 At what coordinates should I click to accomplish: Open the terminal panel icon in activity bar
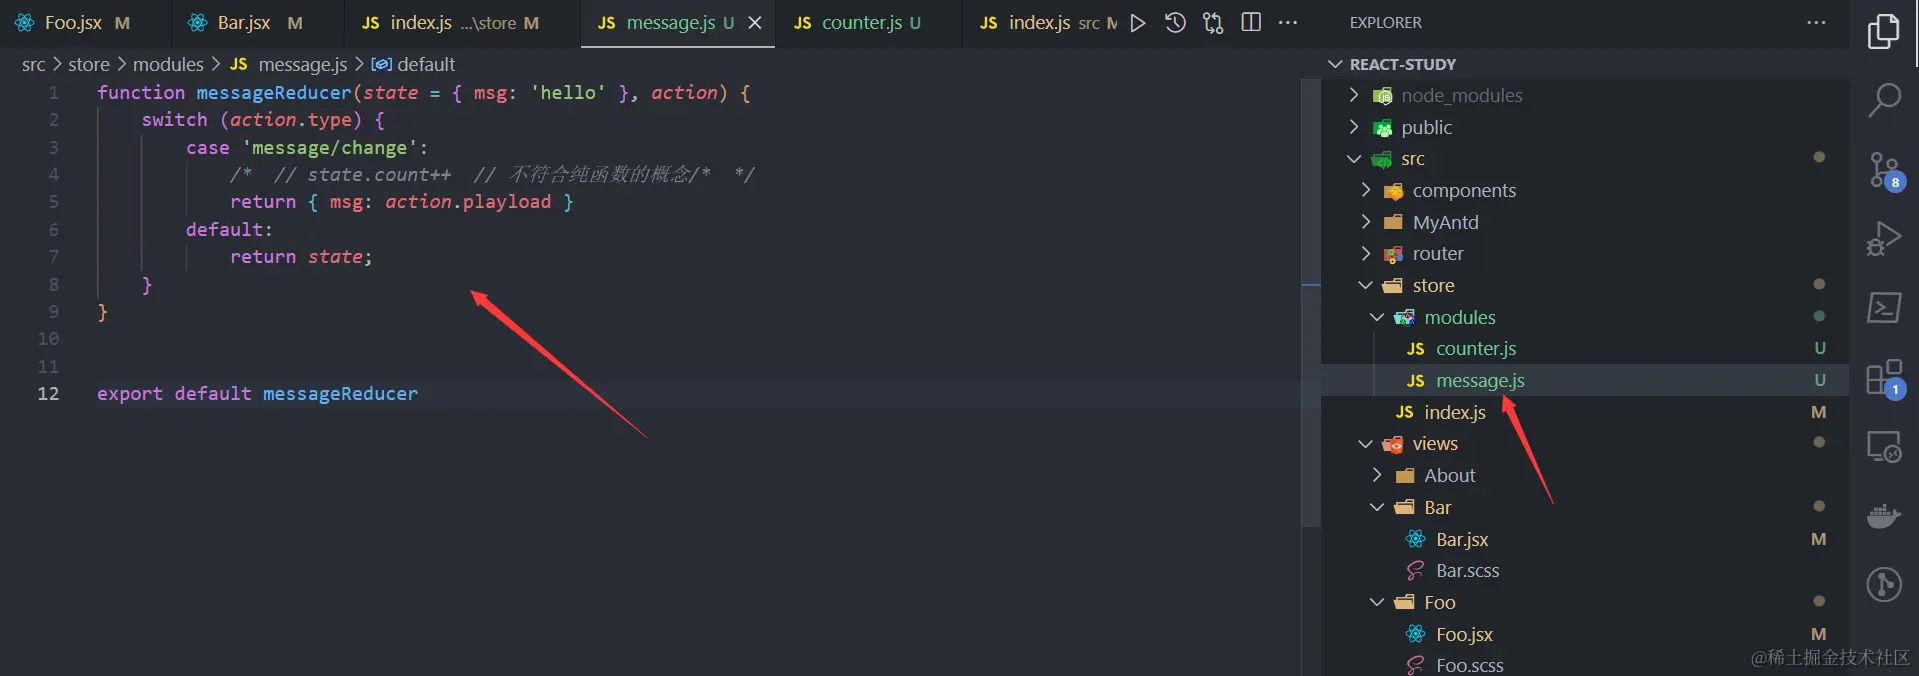click(1884, 307)
